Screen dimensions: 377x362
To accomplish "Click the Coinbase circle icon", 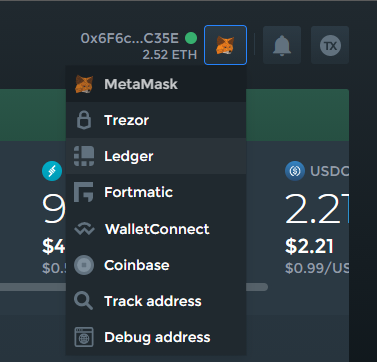I will (x=84, y=265).
